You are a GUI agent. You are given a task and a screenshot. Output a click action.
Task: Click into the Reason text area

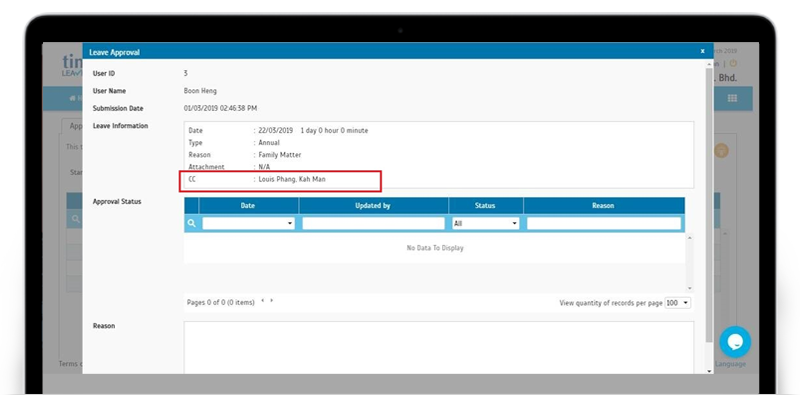[439, 347]
